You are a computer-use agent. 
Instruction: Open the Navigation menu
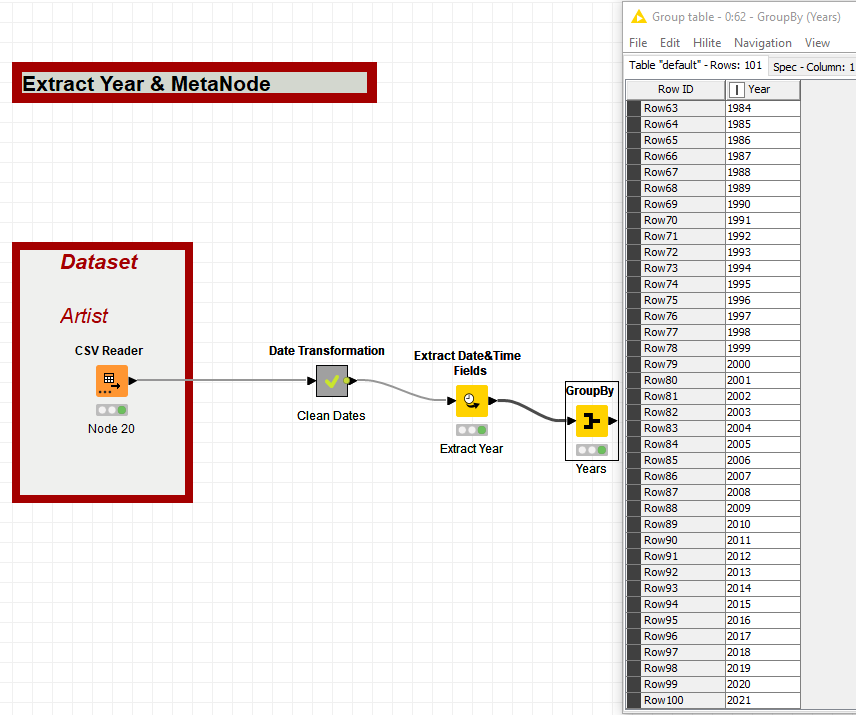(763, 43)
